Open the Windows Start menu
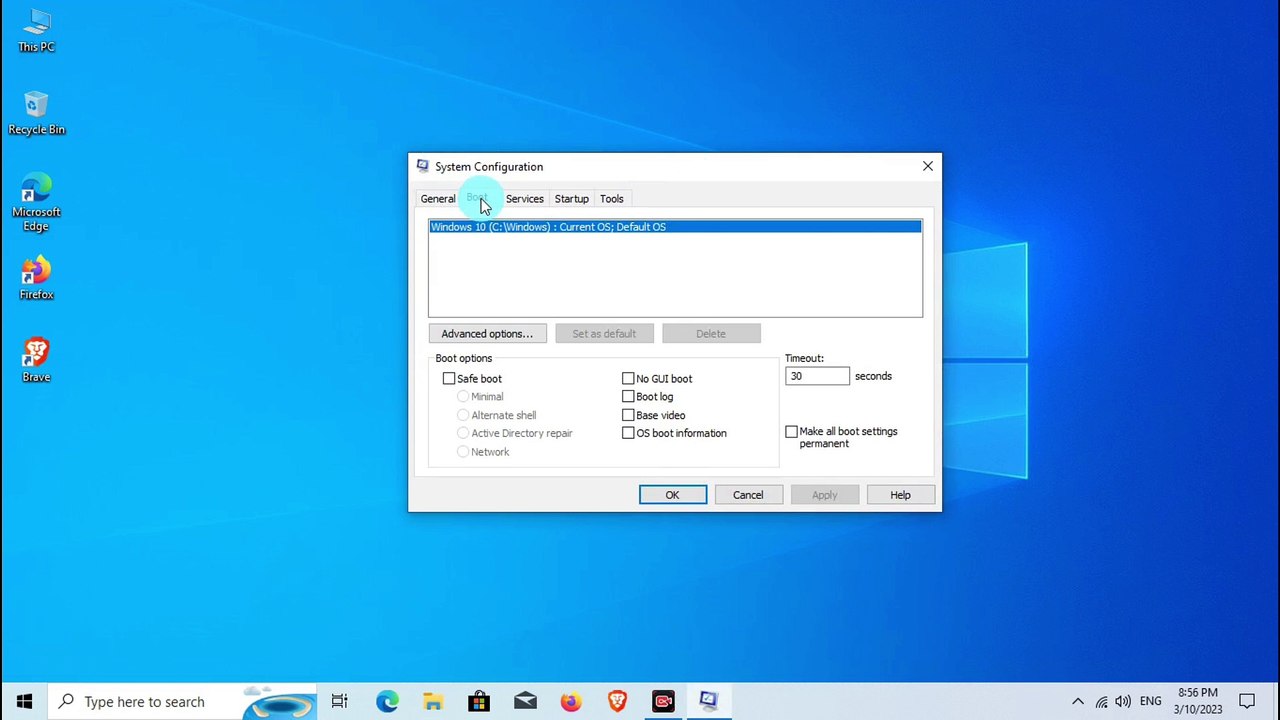The image size is (1280, 720). tap(24, 701)
